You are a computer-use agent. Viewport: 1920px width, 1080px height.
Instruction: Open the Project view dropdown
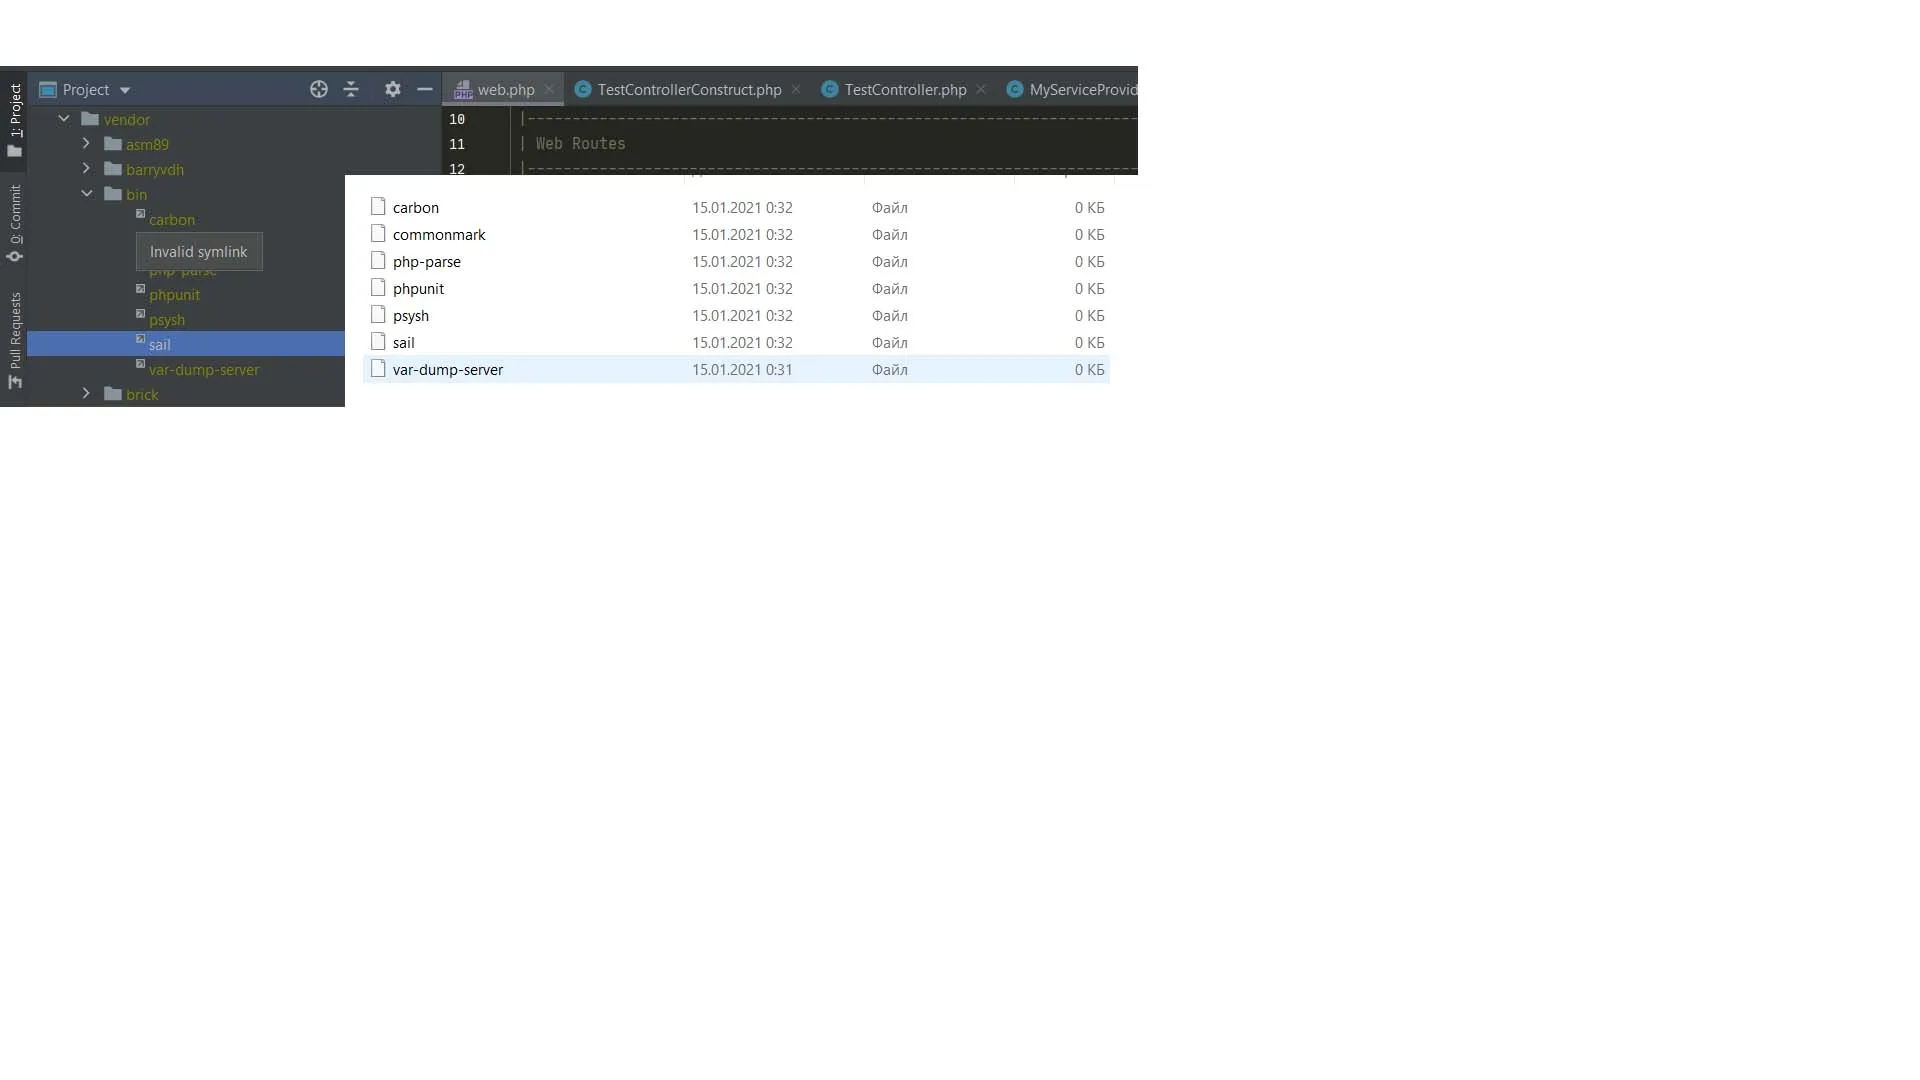[x=125, y=90]
